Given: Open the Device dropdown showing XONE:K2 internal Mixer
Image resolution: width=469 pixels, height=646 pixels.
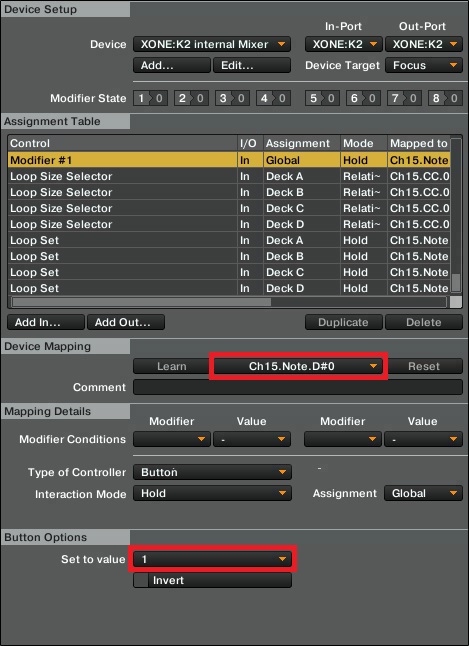Looking at the screenshot, I should 212,44.
